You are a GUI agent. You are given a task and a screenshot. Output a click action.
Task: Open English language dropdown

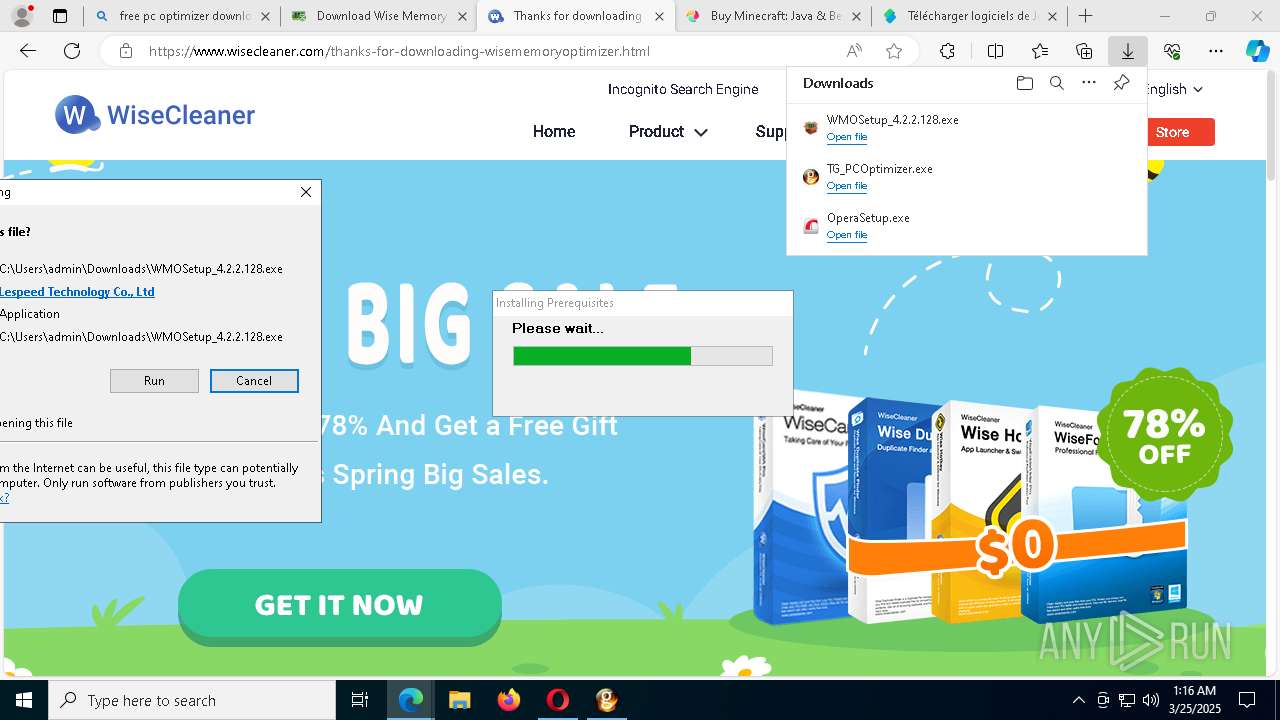(x=1175, y=89)
